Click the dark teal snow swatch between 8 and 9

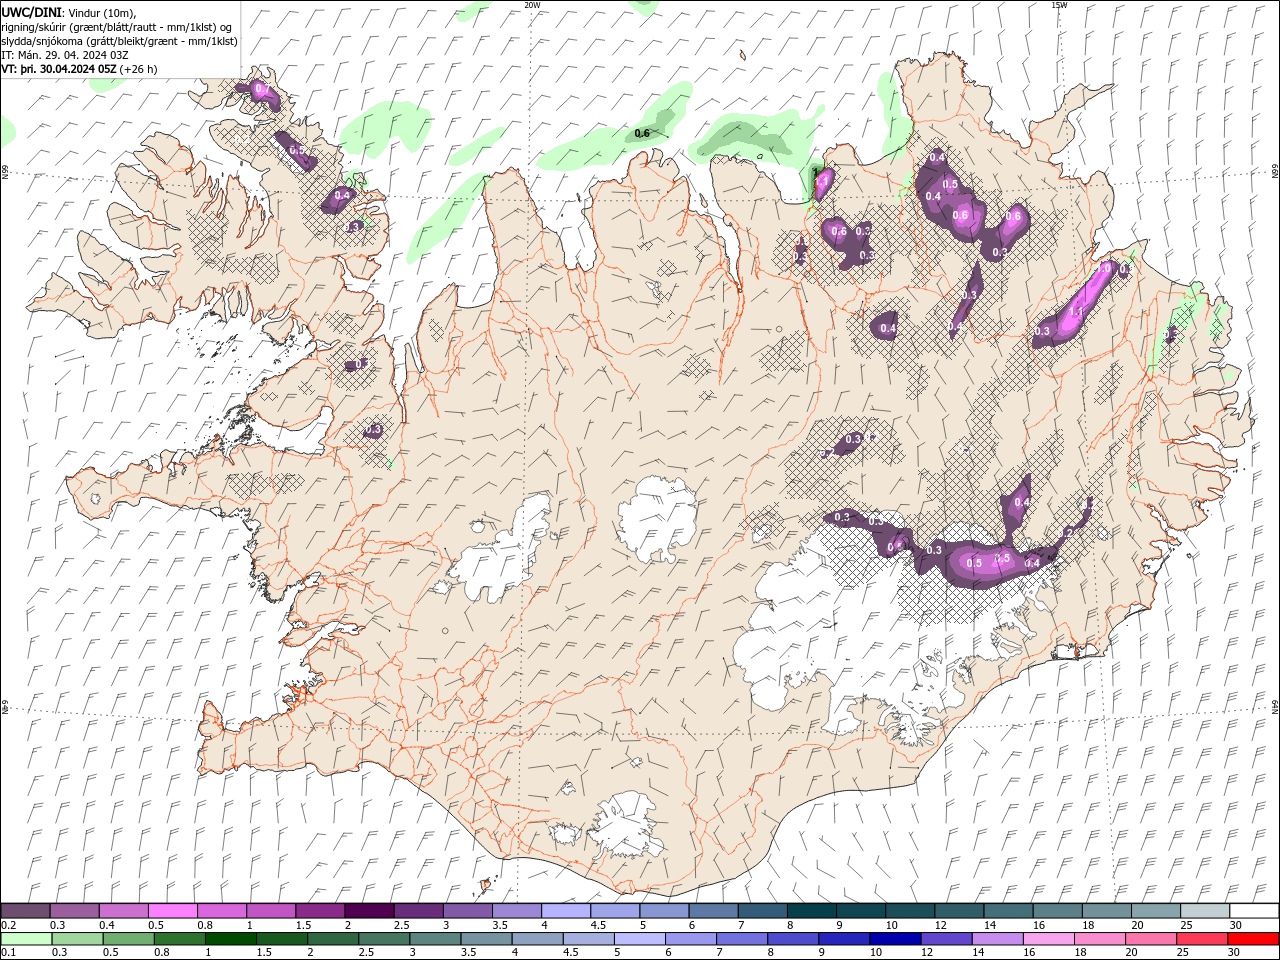(811, 911)
